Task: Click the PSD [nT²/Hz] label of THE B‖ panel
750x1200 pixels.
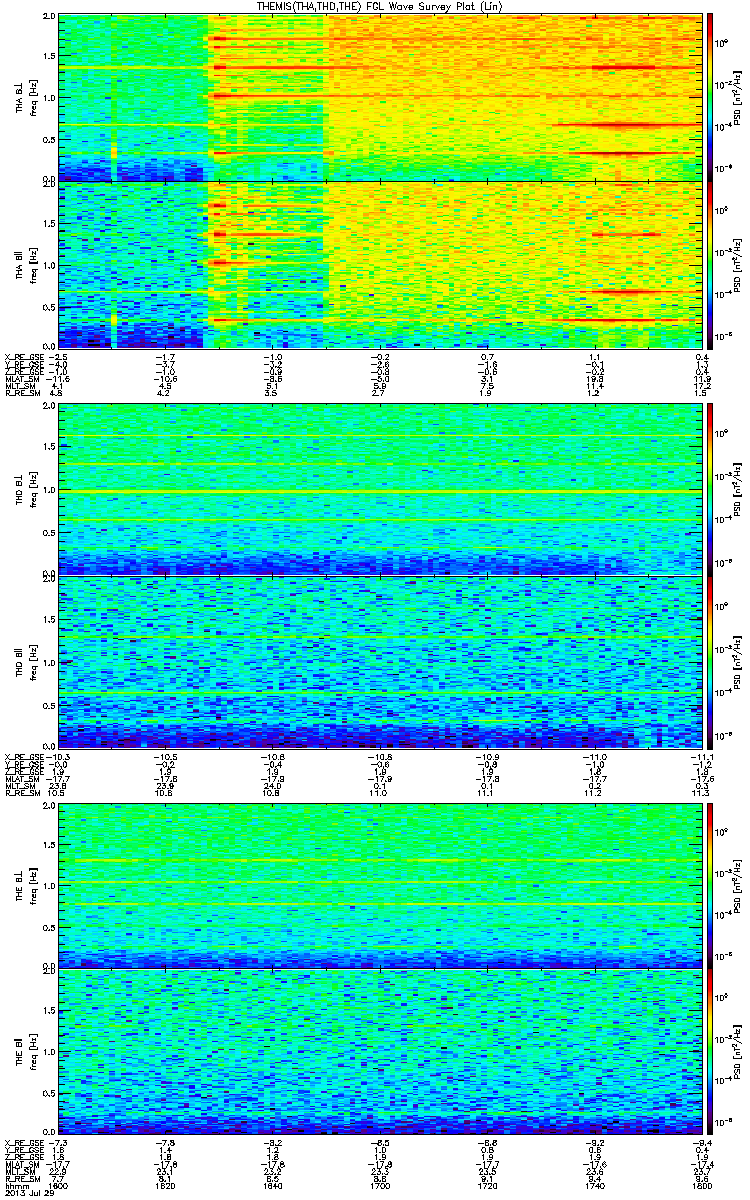Action: point(738,1052)
